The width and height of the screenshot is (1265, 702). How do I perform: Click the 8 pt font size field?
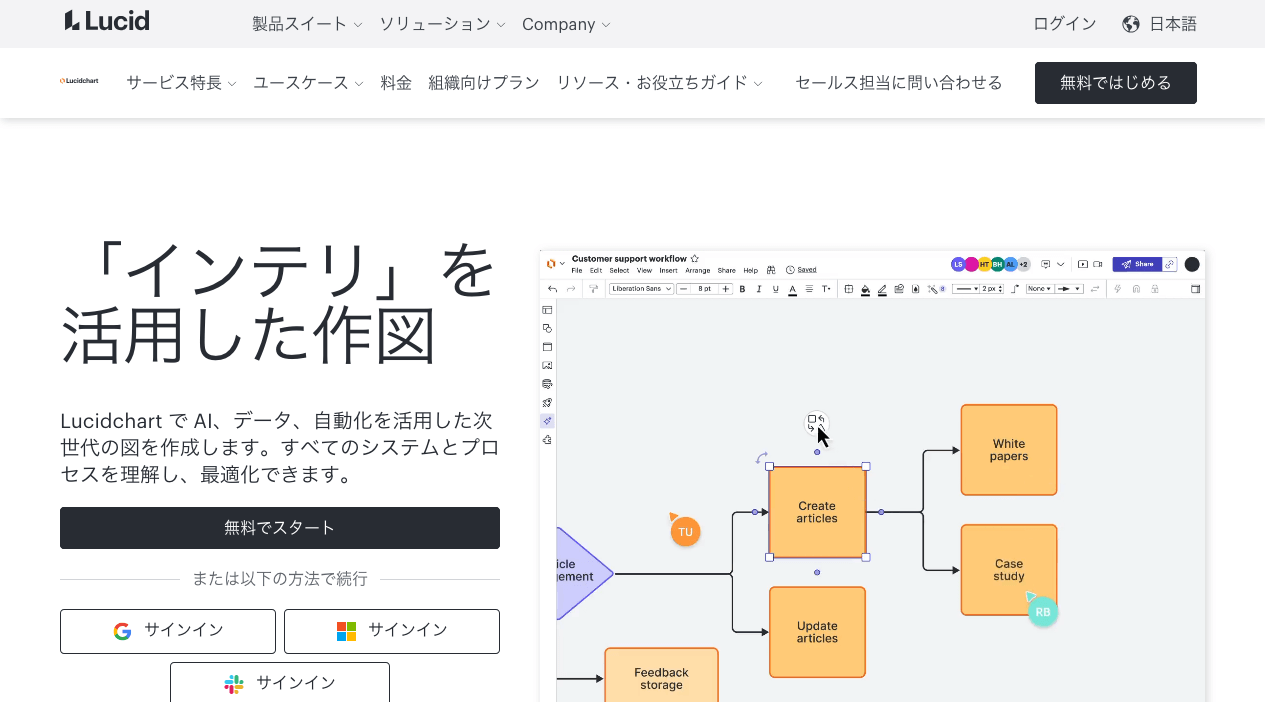pos(705,289)
